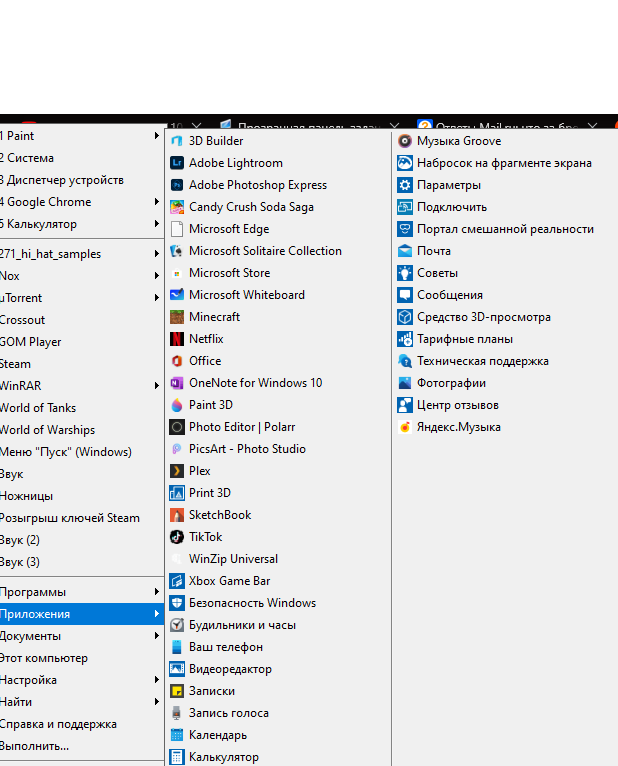Open Портал смешанной реальности icon
Screen dimensions: 618x766
[405, 229]
